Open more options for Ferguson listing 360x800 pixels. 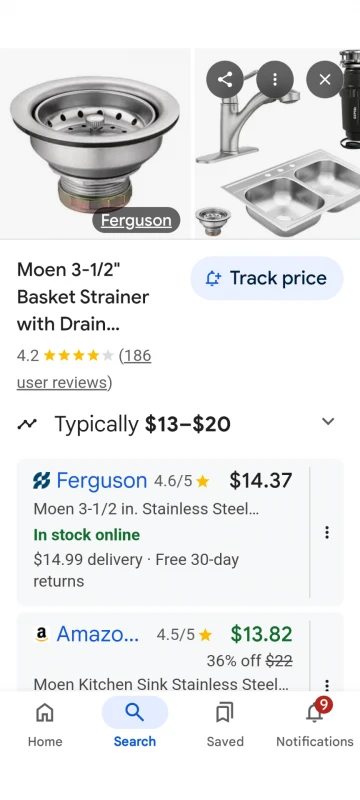pyautogui.click(x=327, y=533)
